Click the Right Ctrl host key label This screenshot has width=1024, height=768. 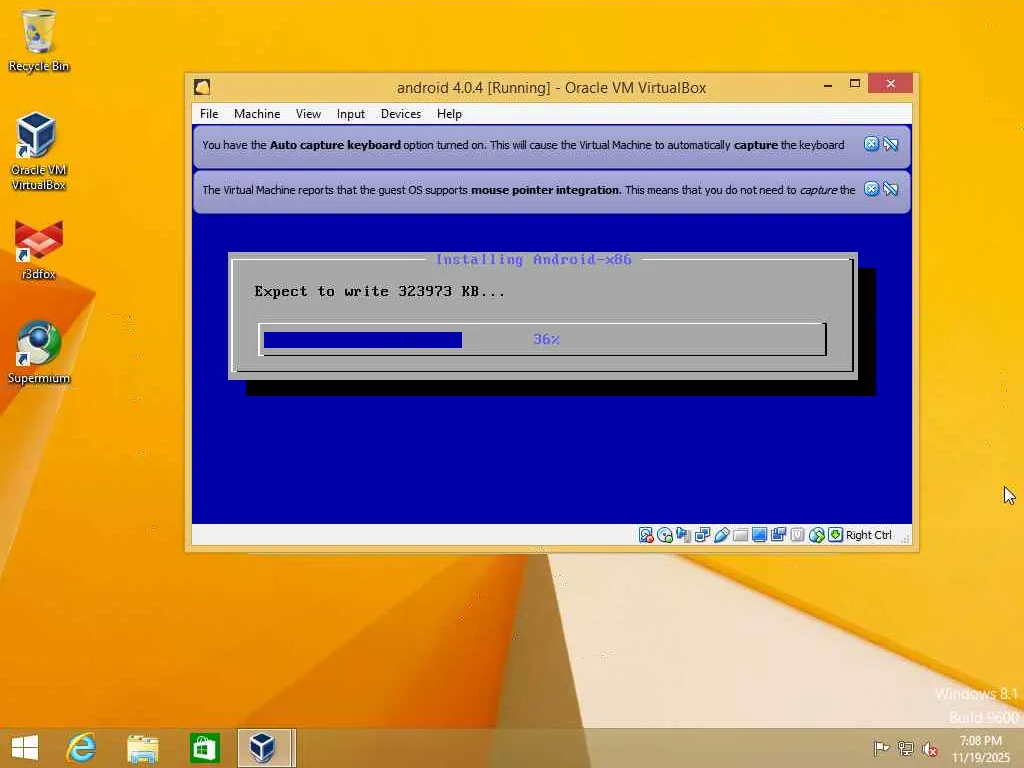[869, 536]
